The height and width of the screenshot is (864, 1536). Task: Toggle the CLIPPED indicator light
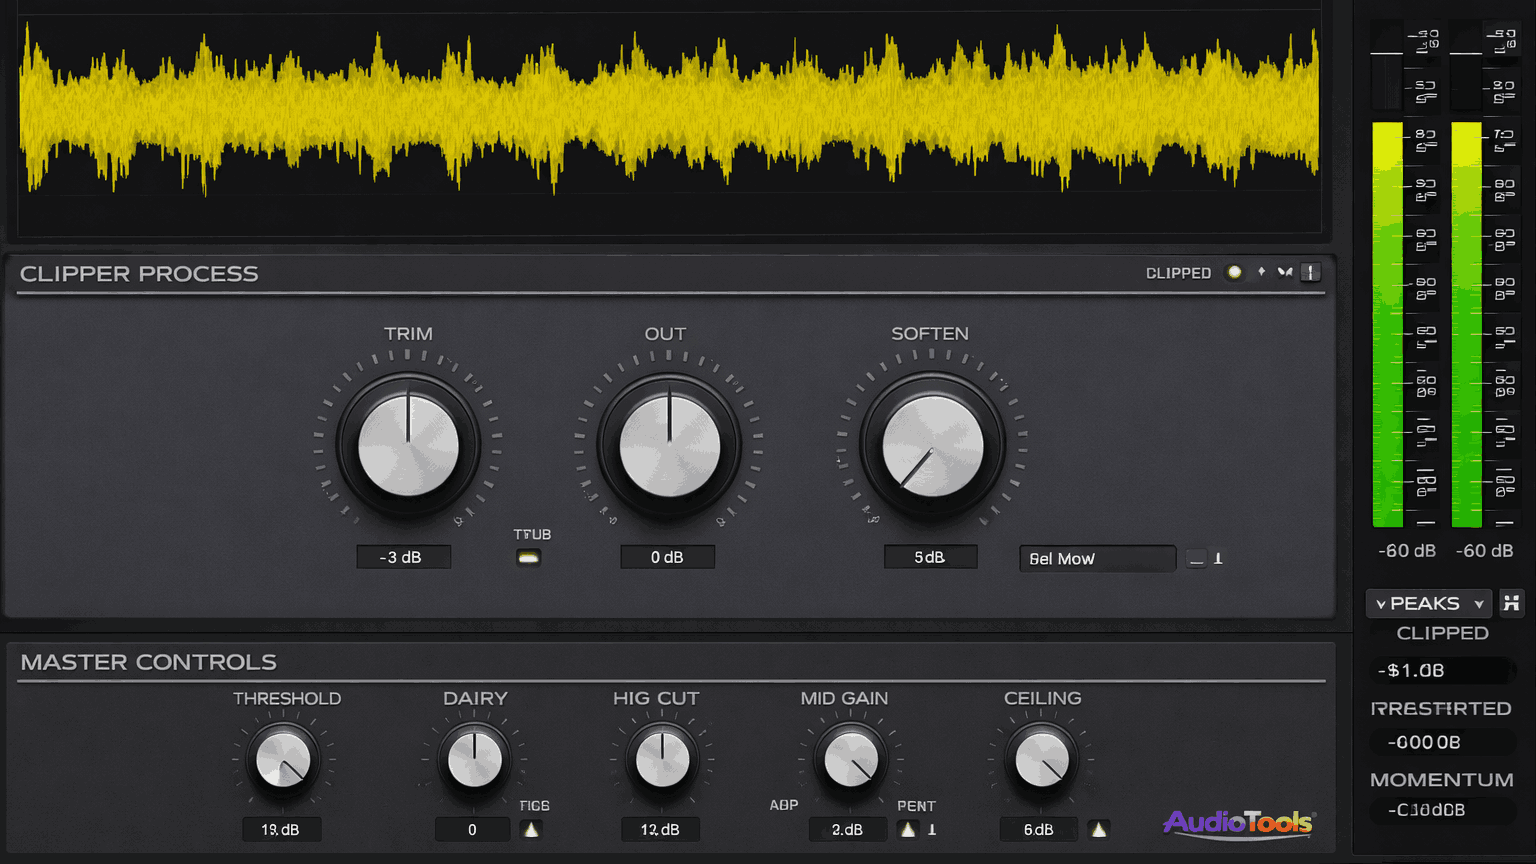pyautogui.click(x=1234, y=272)
